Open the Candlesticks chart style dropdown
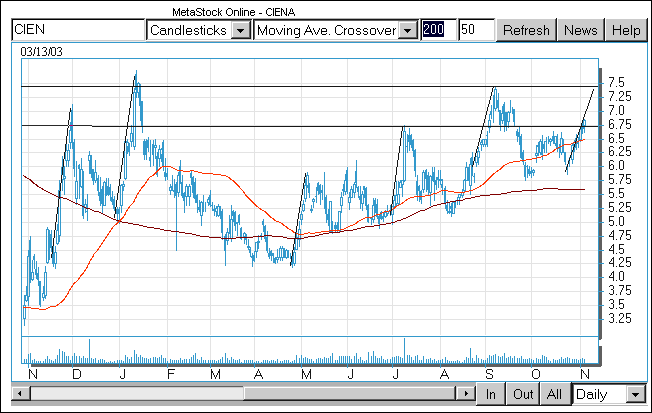652x413 pixels. coord(241,30)
